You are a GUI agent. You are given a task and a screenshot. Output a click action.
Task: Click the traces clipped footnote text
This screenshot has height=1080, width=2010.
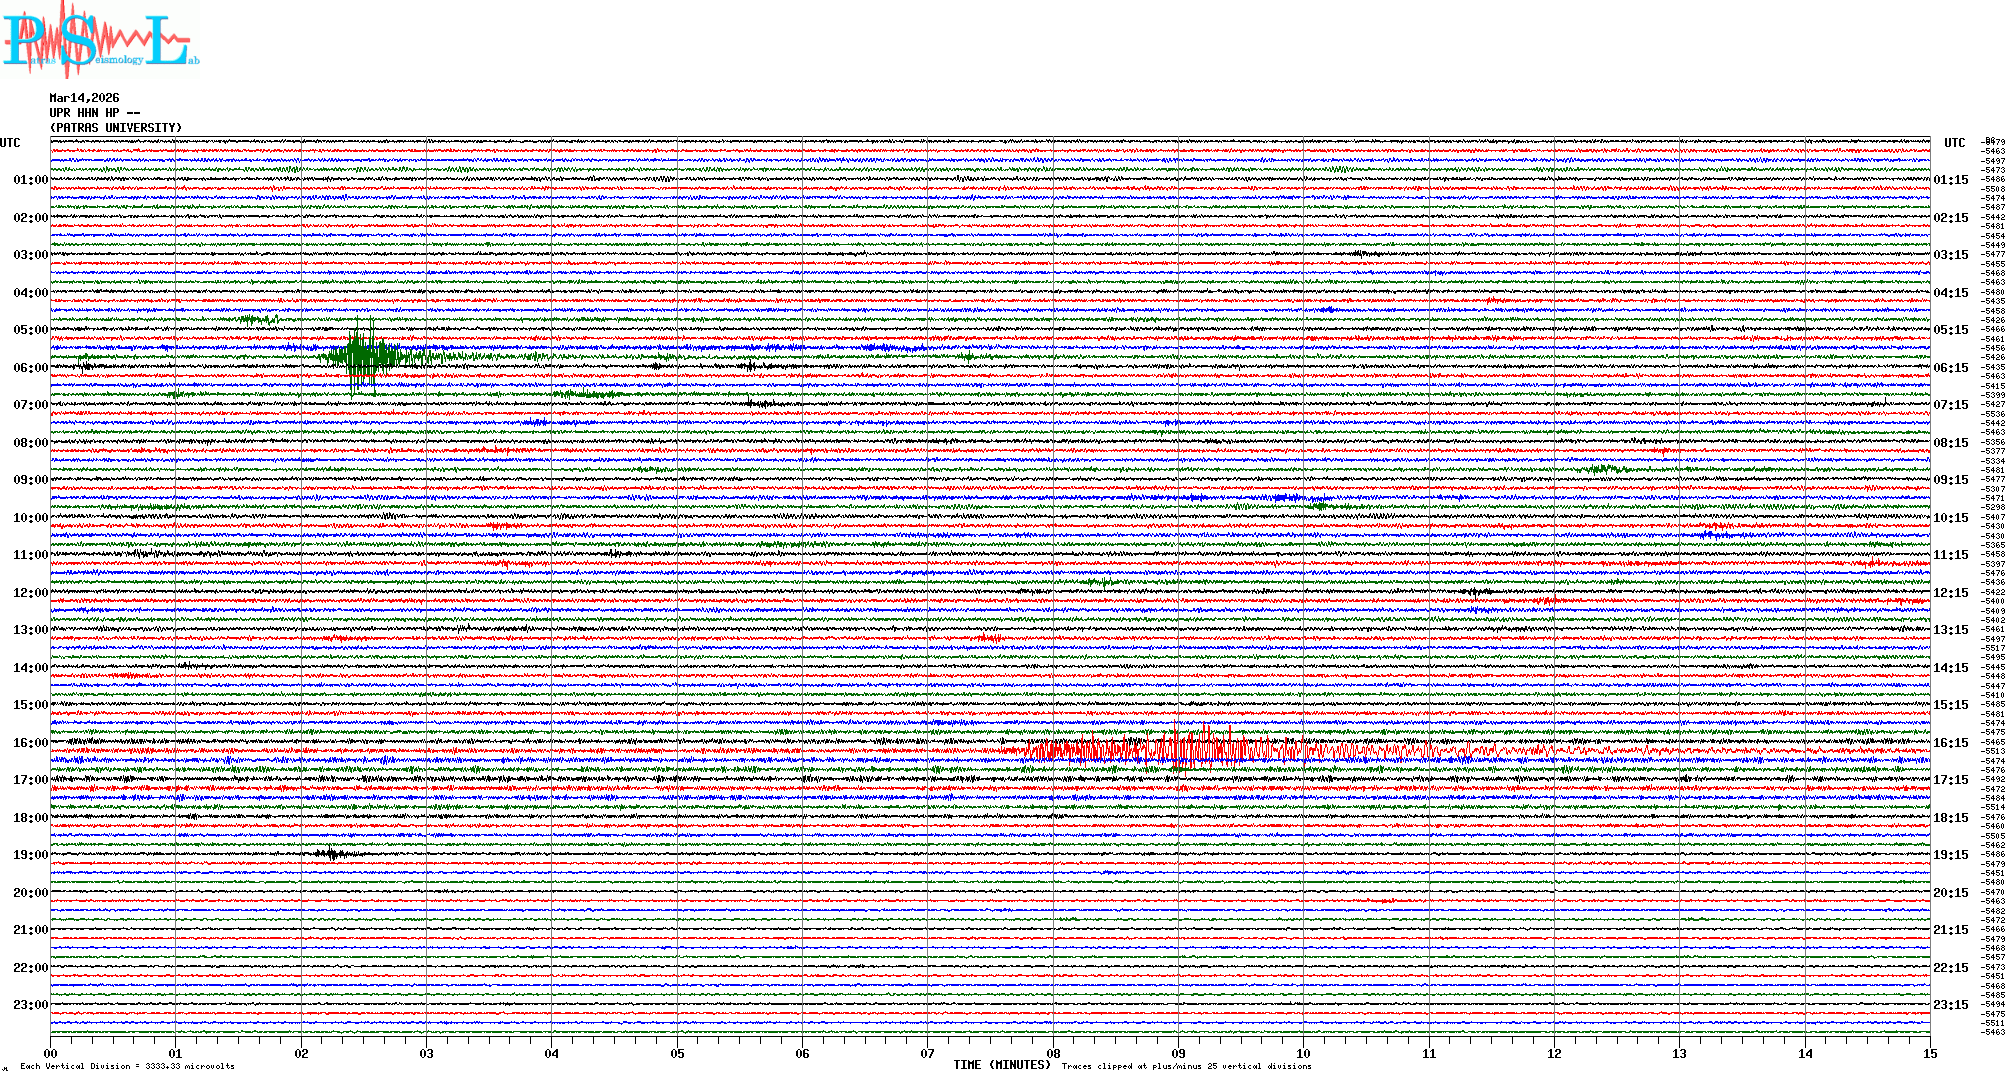point(1186,1066)
